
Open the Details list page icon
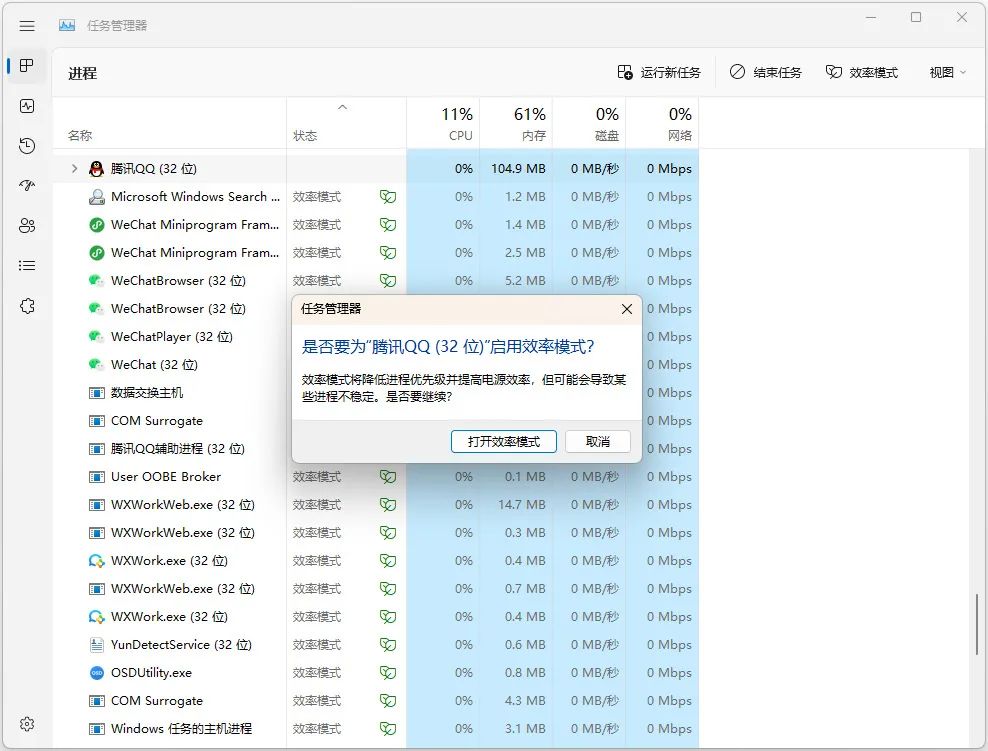[27, 266]
